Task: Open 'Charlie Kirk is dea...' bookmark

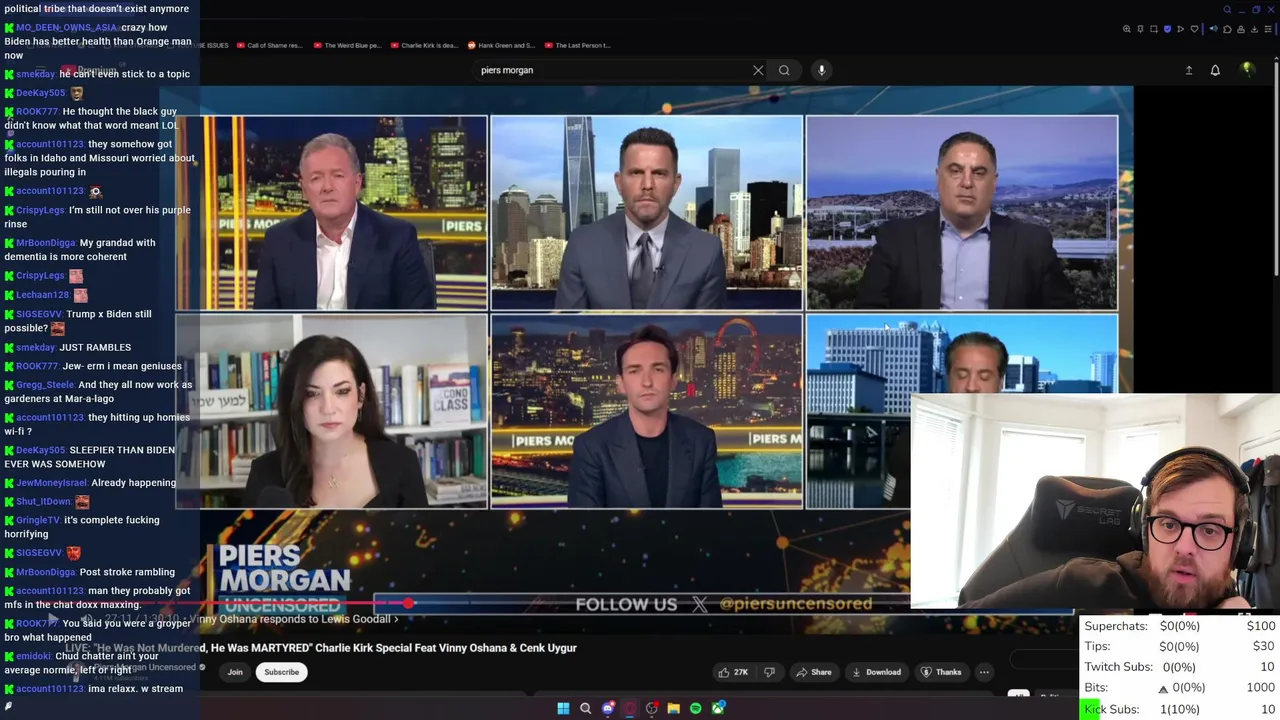Action: tap(424, 45)
